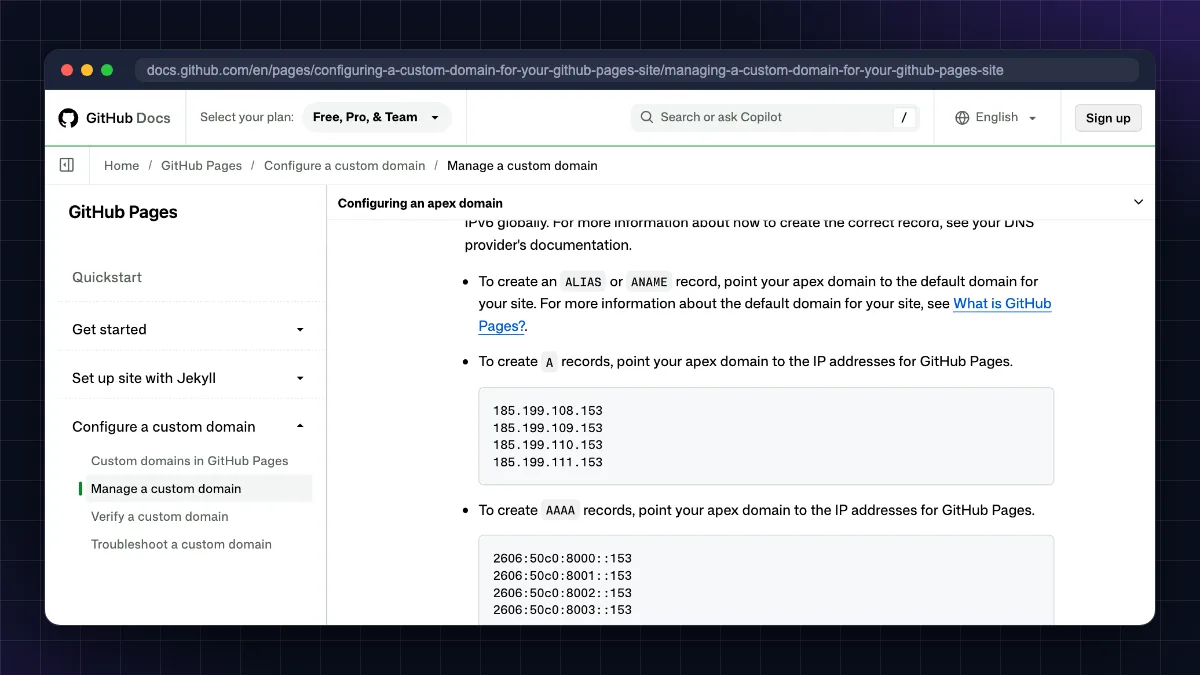Image resolution: width=1200 pixels, height=675 pixels.
Task: Click IP address 185.199.109.153
Action: [x=548, y=428]
